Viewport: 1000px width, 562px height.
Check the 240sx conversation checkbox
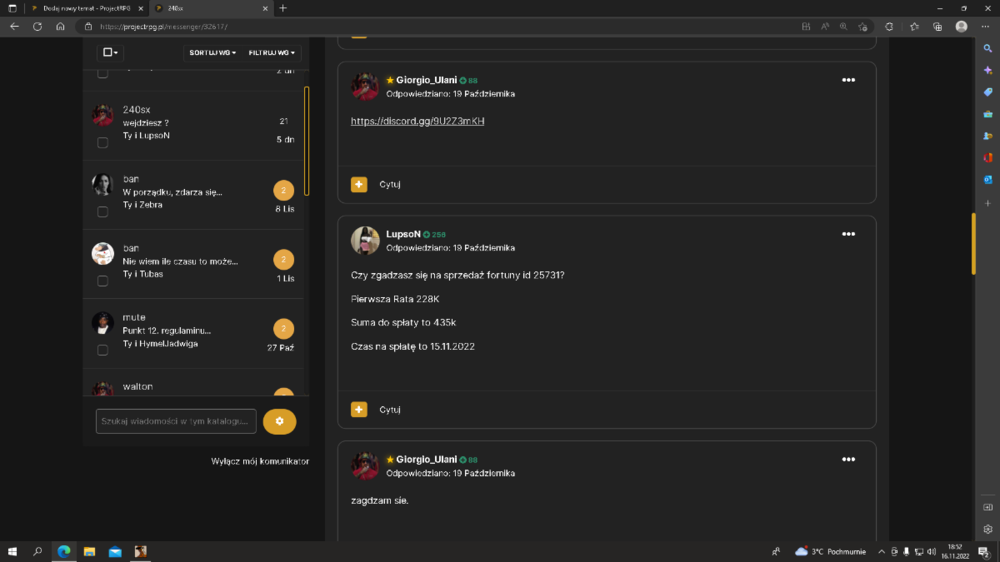point(103,142)
